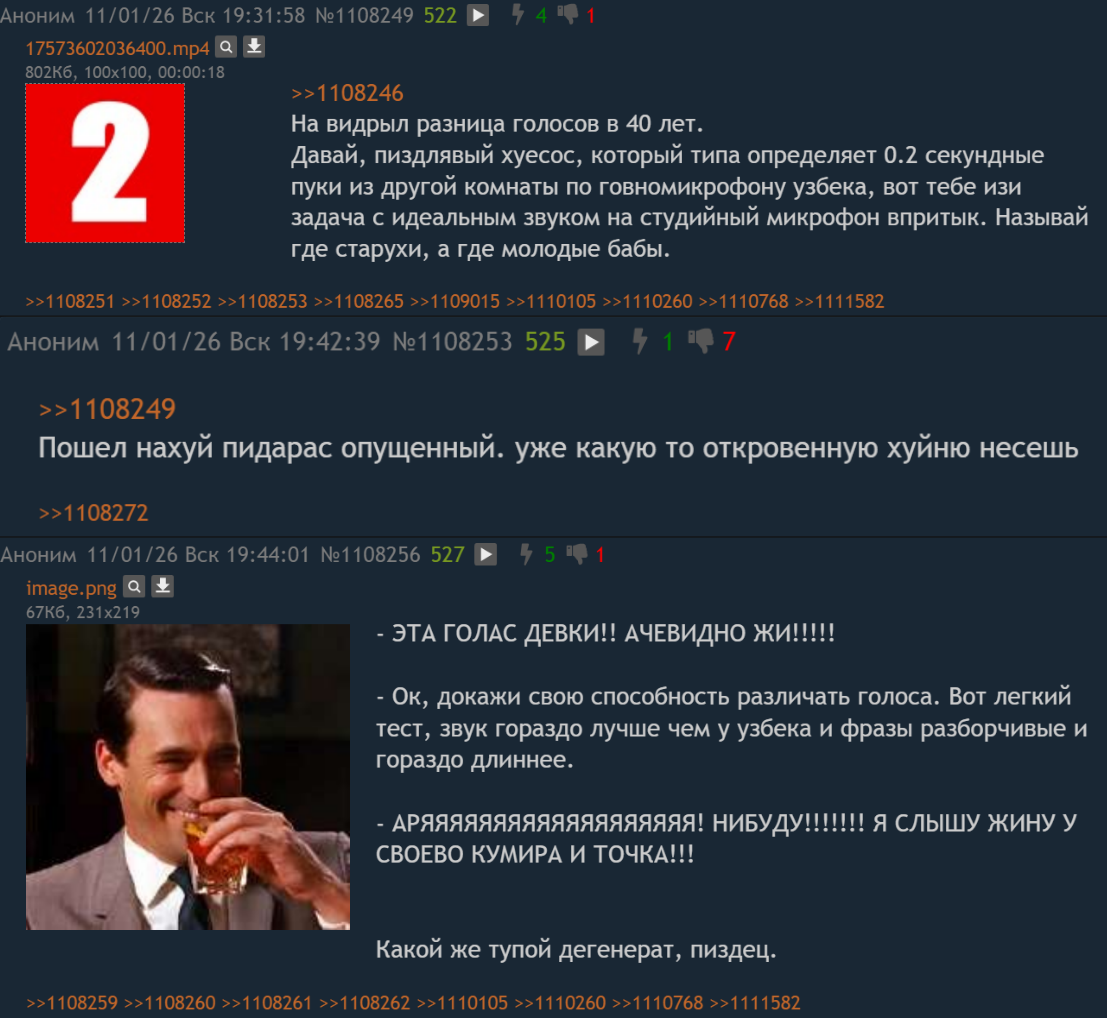Click the play icon on post №1108249

(478, 15)
